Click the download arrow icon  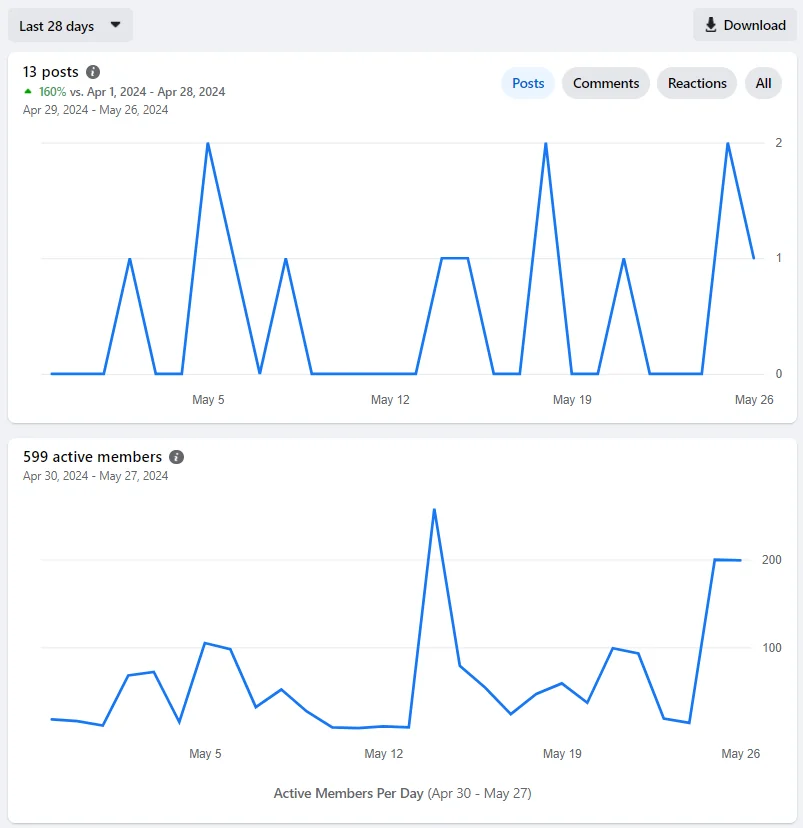(711, 25)
